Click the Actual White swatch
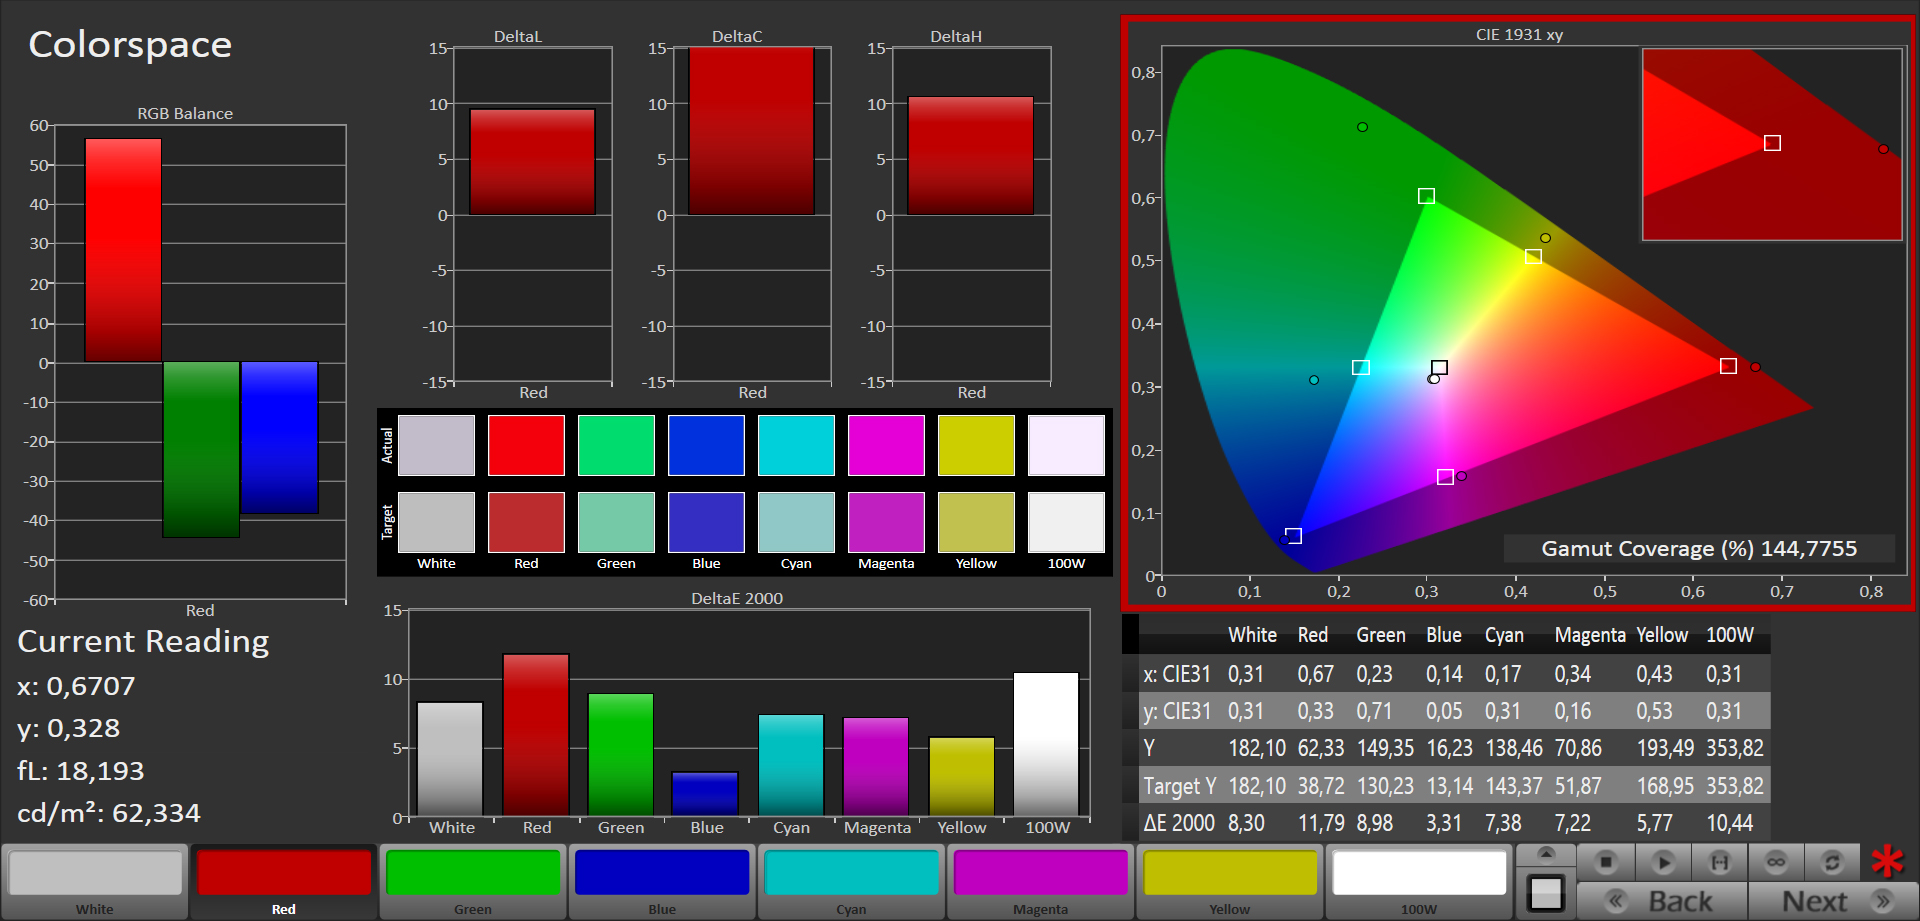This screenshot has height=921, width=1920. tap(436, 445)
